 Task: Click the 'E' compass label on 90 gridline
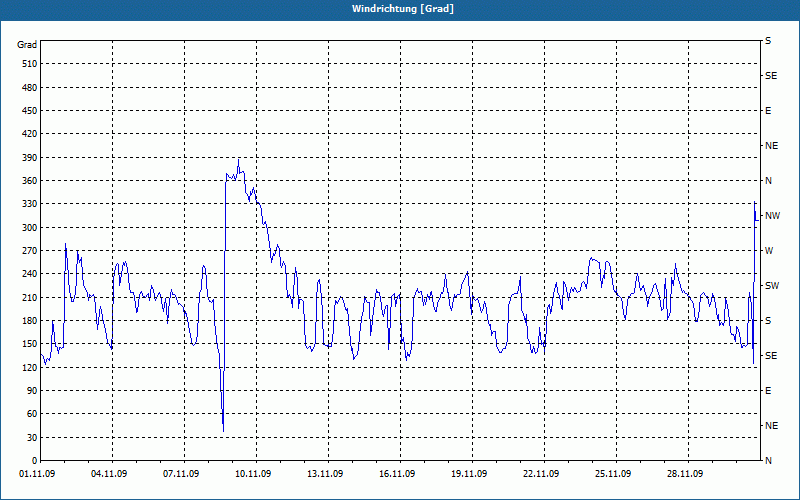point(768,391)
